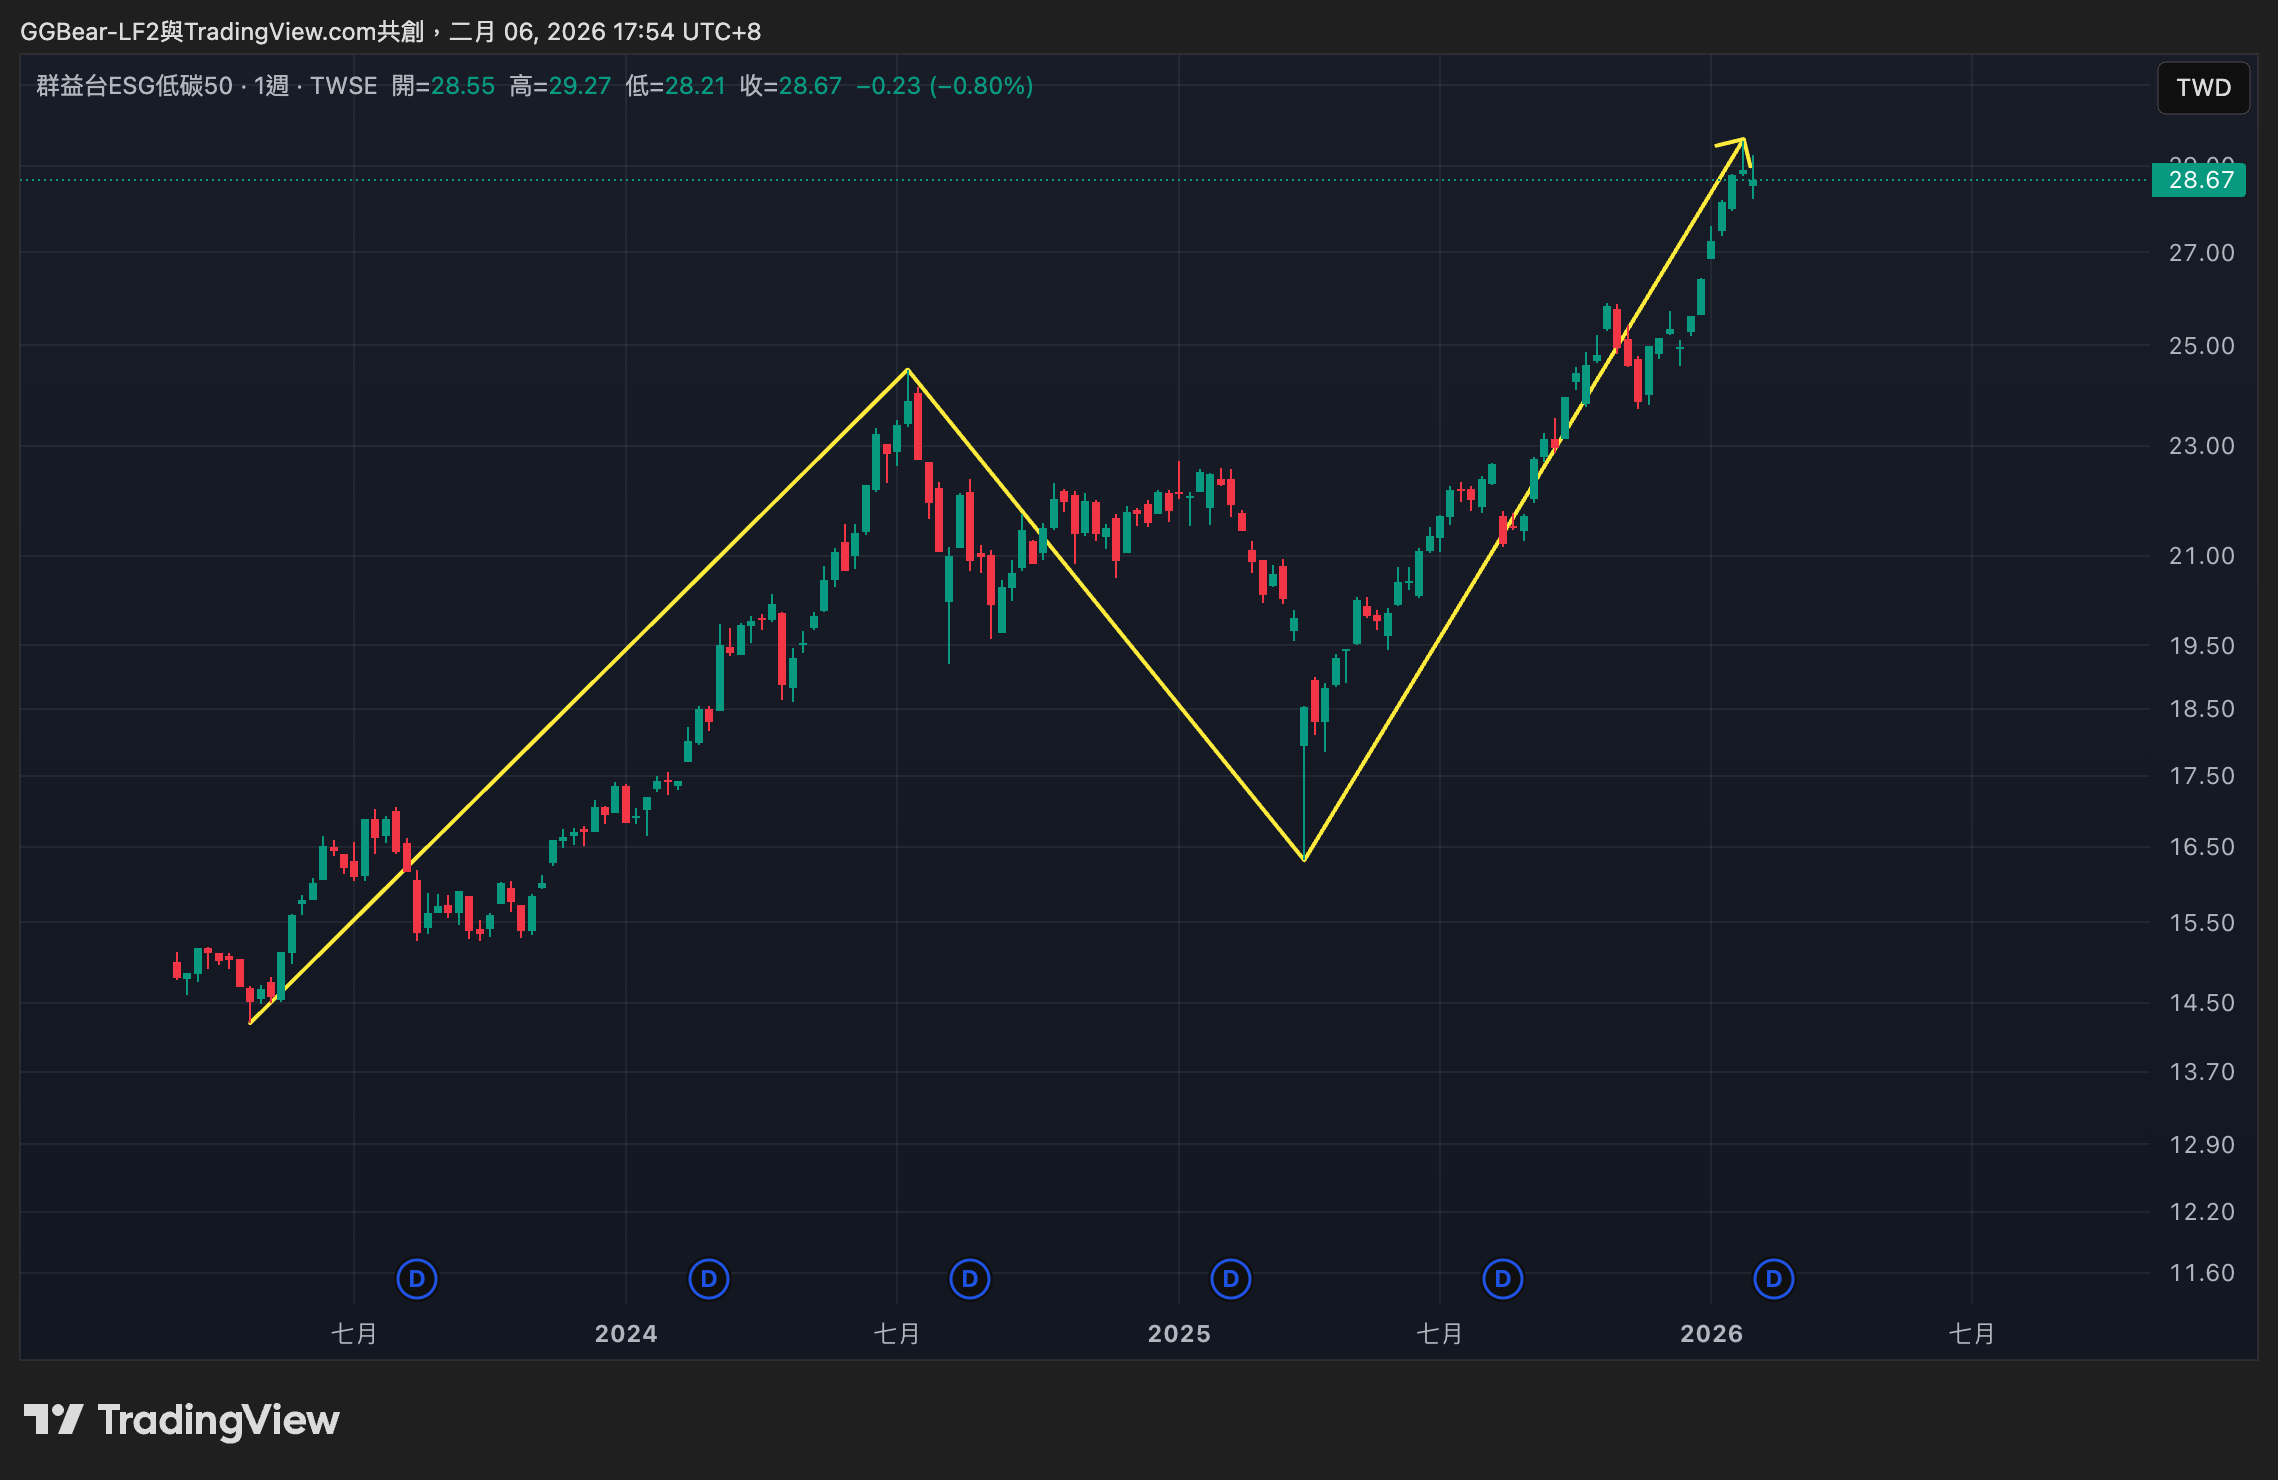
Task: Click the 群益台ESG低碳50 symbol title
Action: 134,86
